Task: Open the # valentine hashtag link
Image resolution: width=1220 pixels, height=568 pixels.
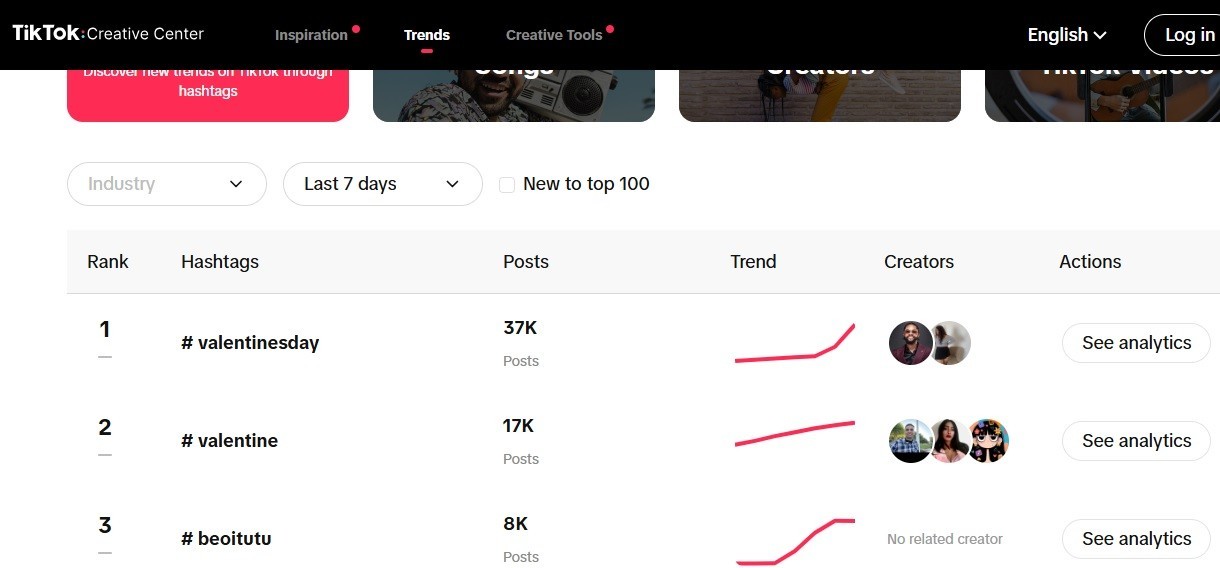Action: click(x=230, y=441)
